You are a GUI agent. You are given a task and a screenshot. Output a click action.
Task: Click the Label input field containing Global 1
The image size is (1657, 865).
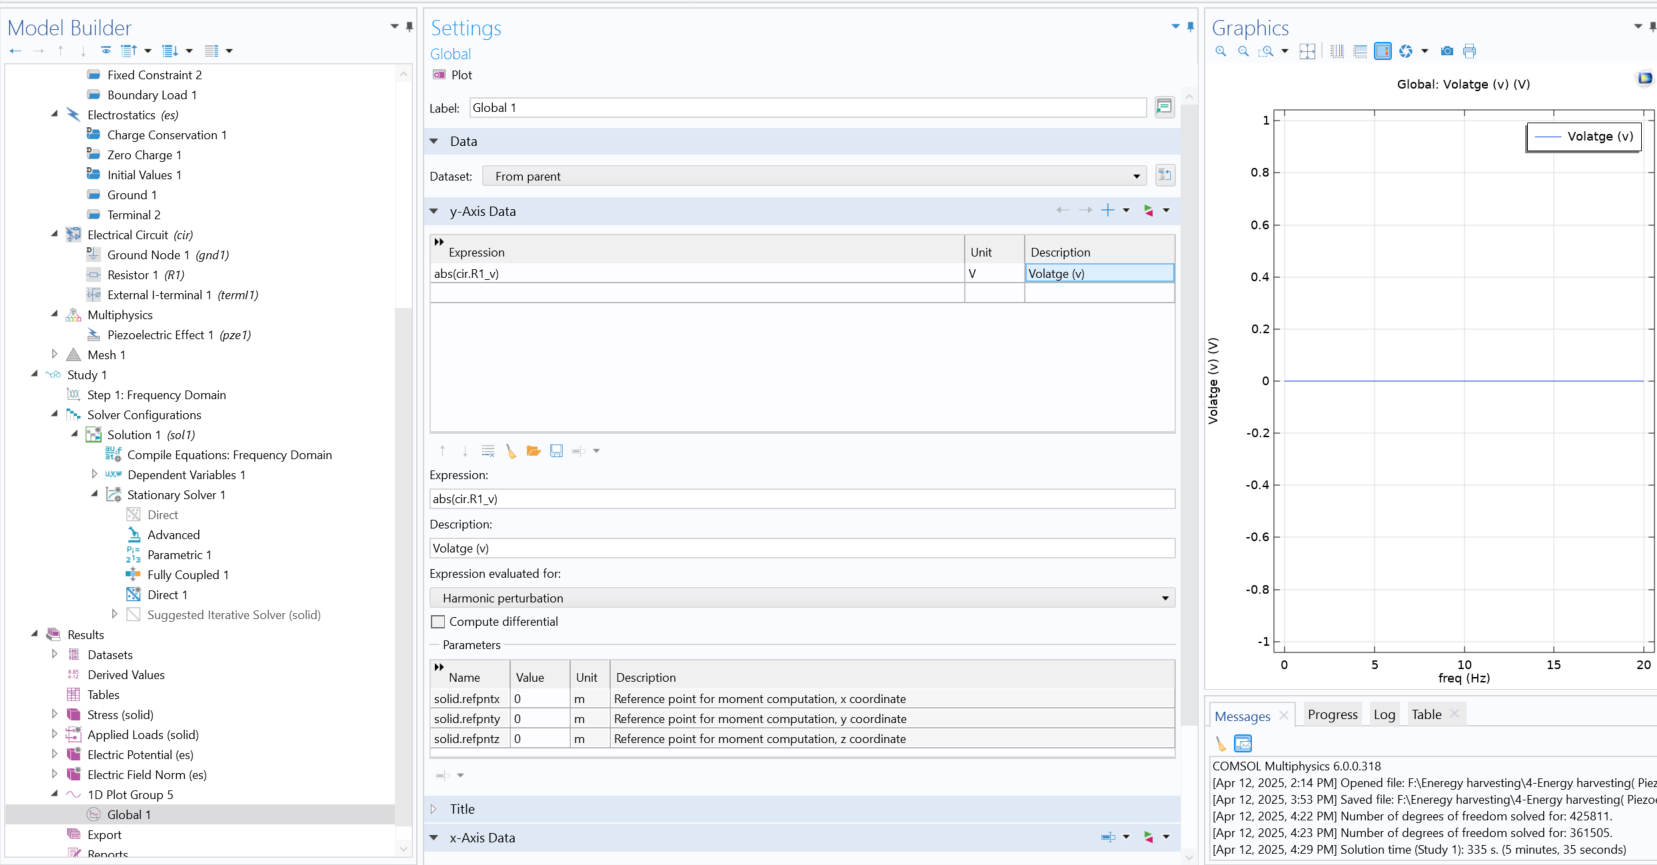click(x=807, y=108)
